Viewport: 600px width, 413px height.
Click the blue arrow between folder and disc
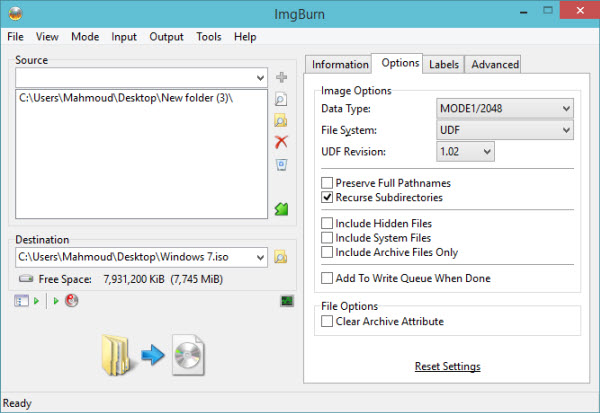(x=153, y=355)
